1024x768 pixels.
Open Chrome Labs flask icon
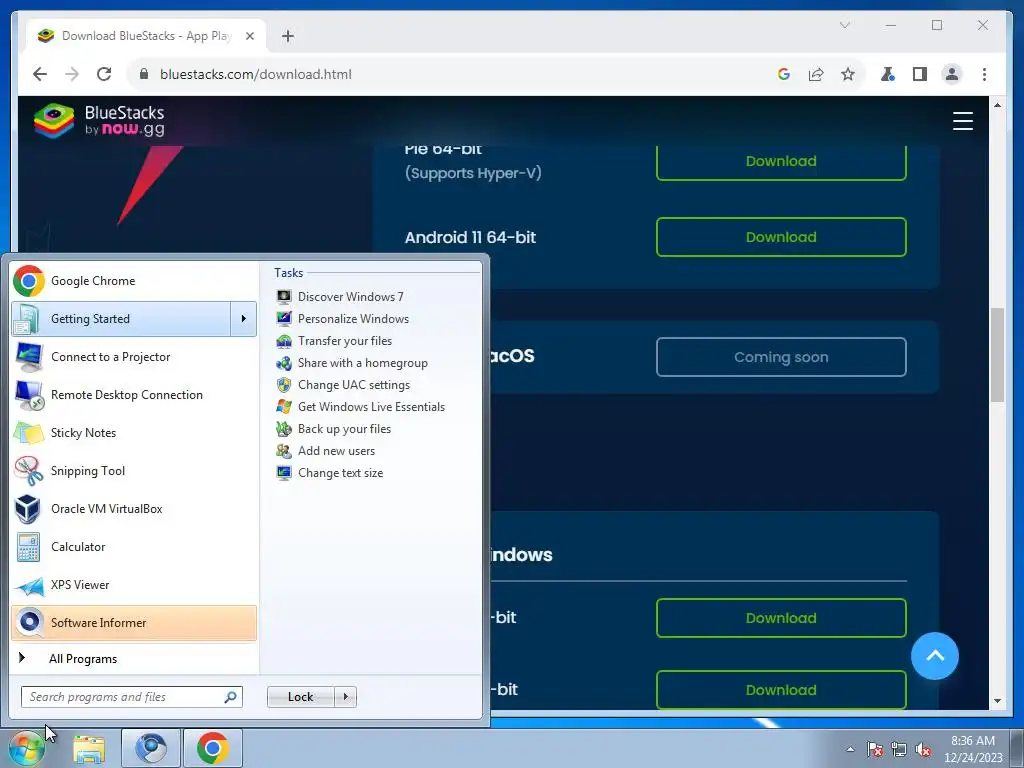pyautogui.click(x=888, y=74)
